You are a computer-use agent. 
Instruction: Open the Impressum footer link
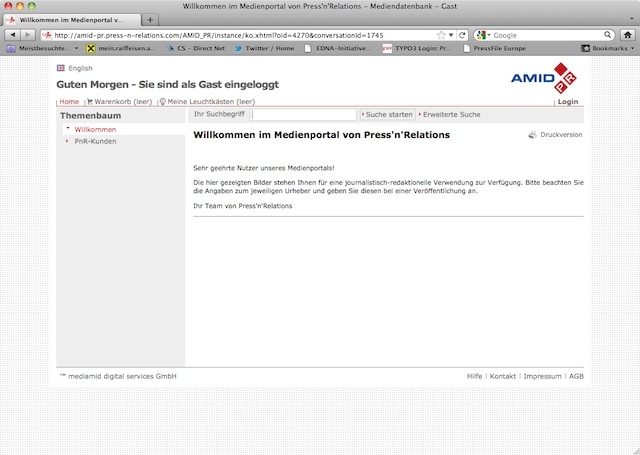pos(542,376)
